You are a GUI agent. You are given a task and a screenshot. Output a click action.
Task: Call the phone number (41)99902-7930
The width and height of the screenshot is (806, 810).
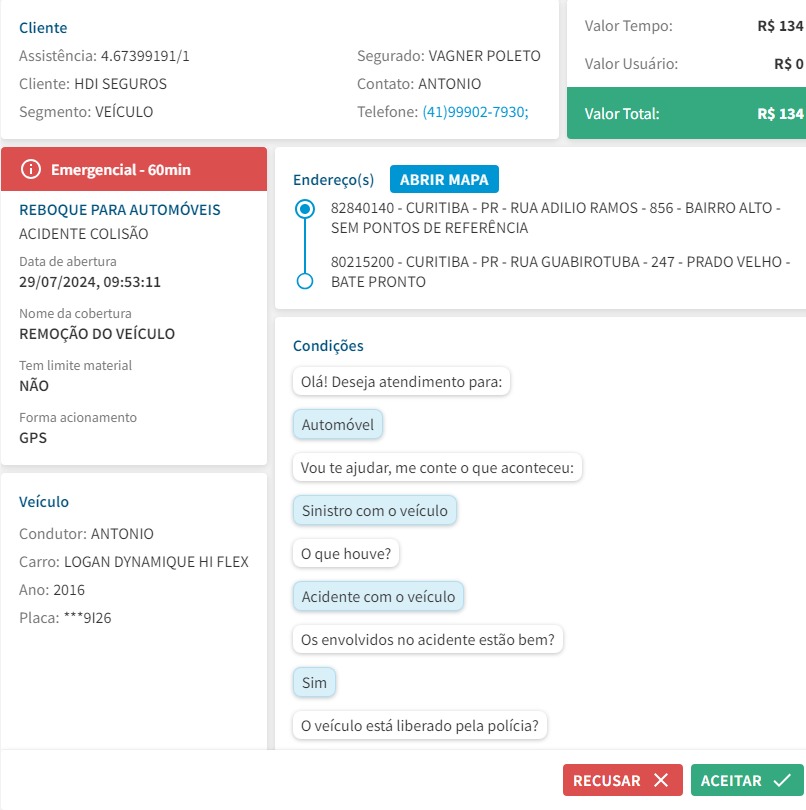click(475, 112)
